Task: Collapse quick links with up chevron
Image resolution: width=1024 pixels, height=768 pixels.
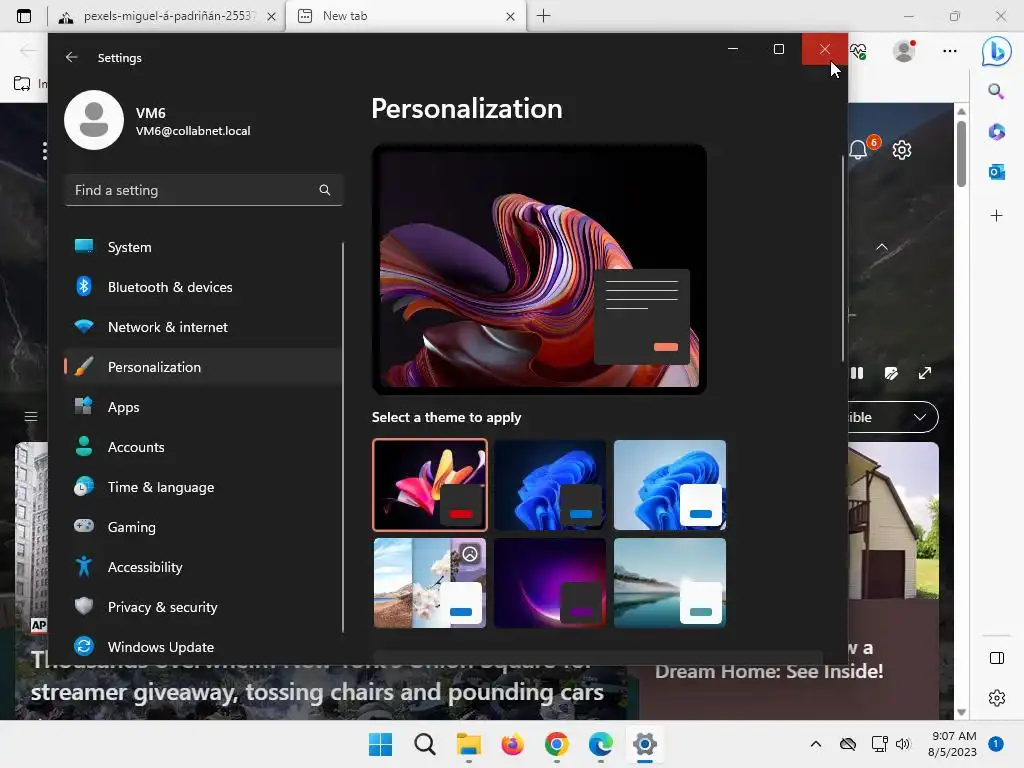Action: click(x=882, y=247)
